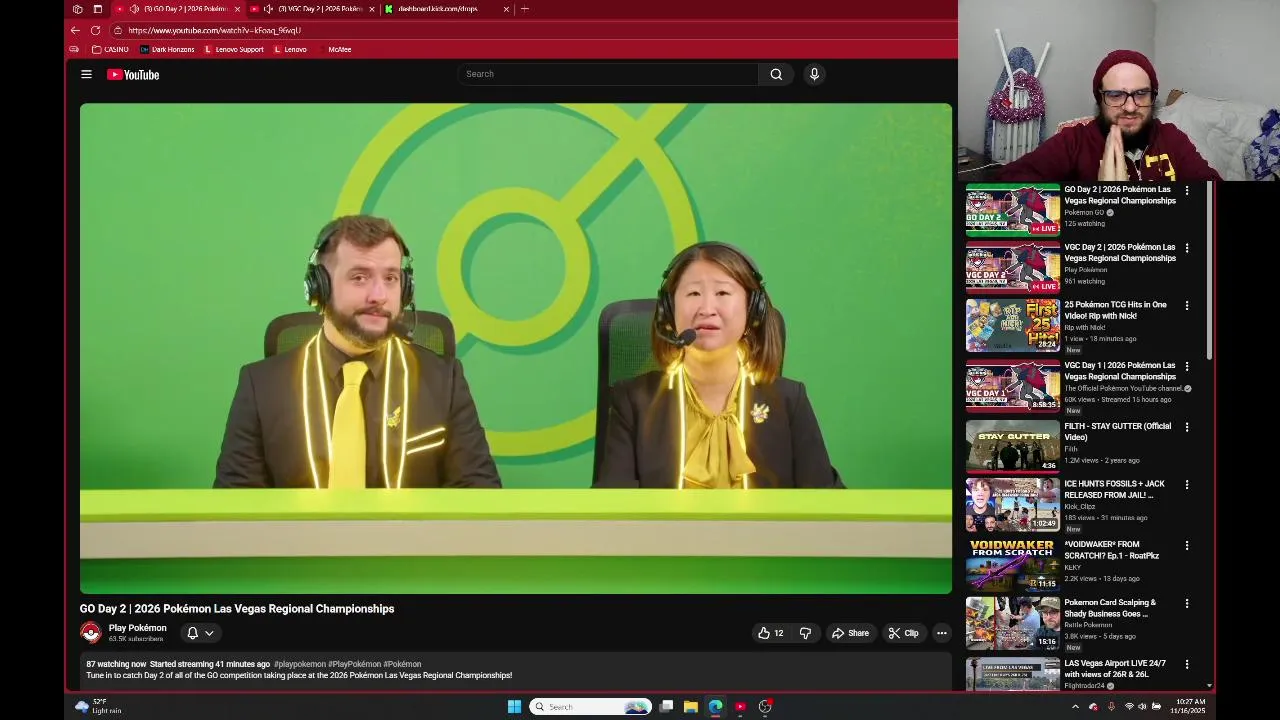Unmute the VGC Day 2 tab audio
Image resolution: width=1280 pixels, height=720 pixels.
268,9
